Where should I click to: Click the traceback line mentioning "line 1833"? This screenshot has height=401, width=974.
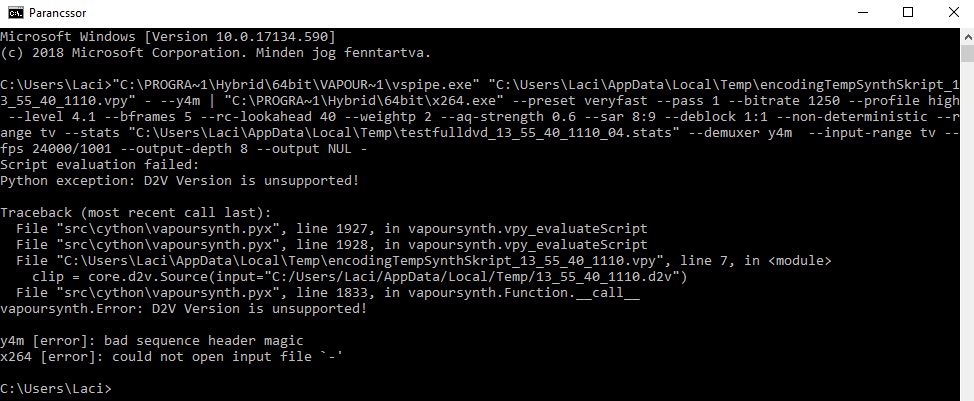[322, 293]
